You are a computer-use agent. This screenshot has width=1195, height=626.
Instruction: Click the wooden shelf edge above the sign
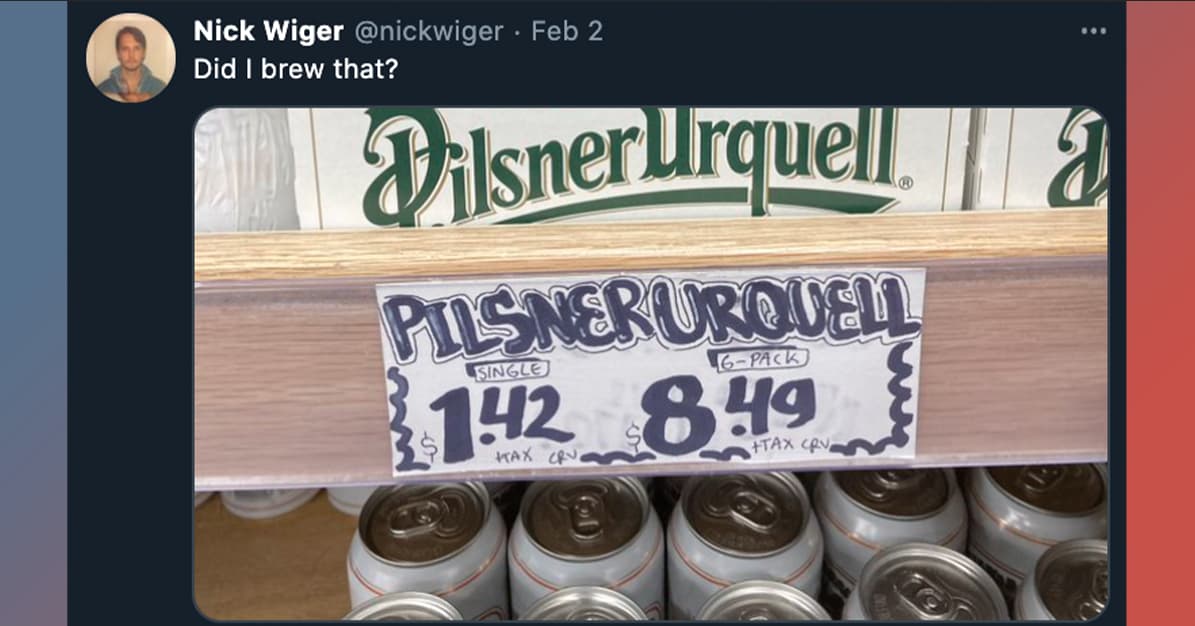tap(651, 244)
